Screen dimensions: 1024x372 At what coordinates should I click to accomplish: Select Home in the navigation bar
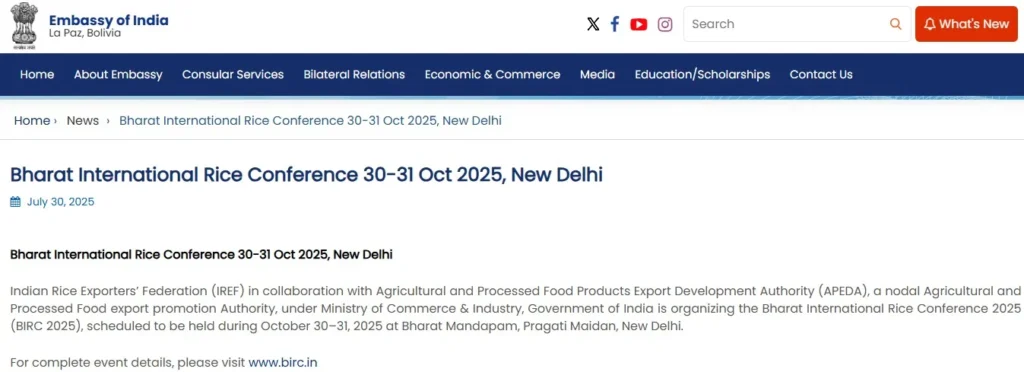[37, 74]
